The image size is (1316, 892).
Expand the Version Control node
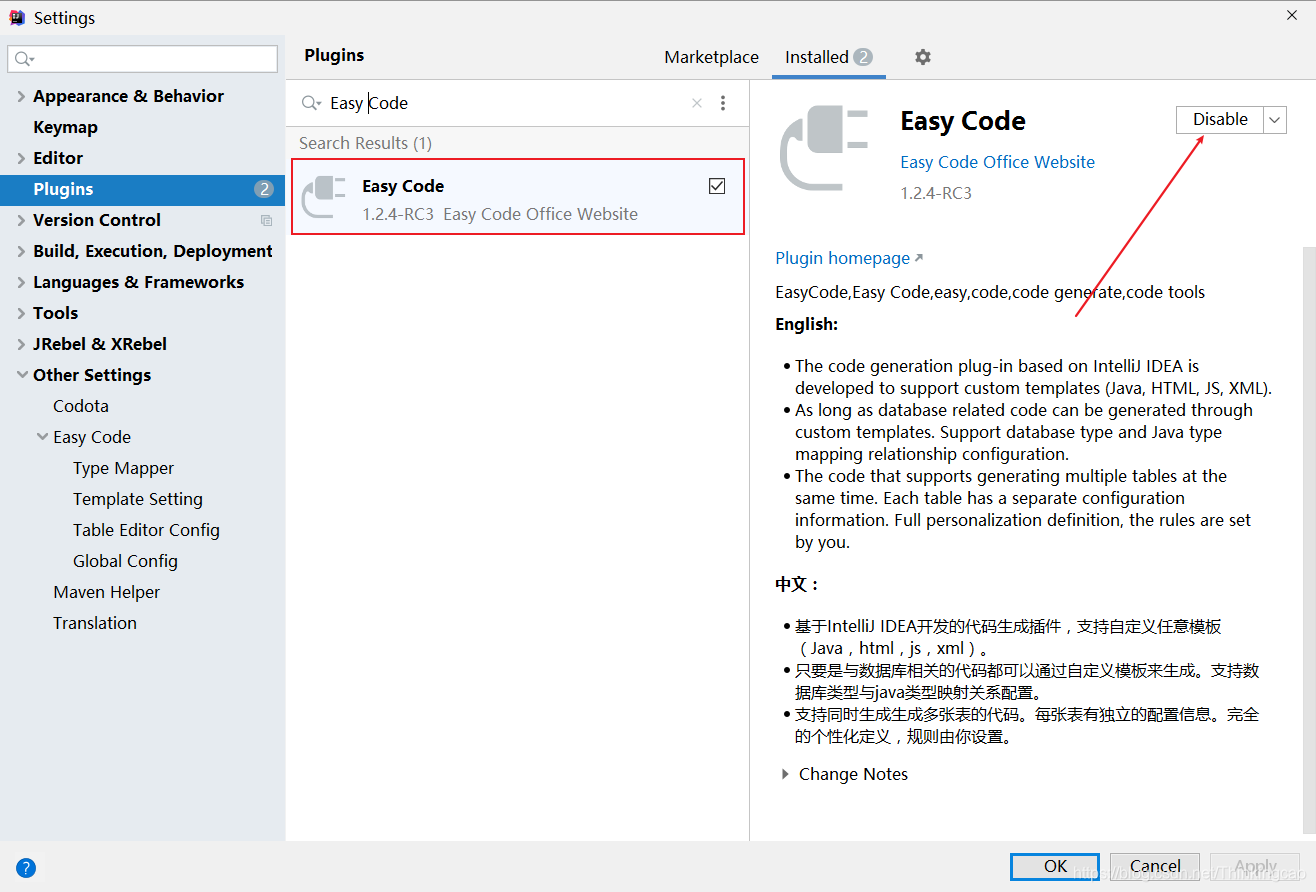21,221
